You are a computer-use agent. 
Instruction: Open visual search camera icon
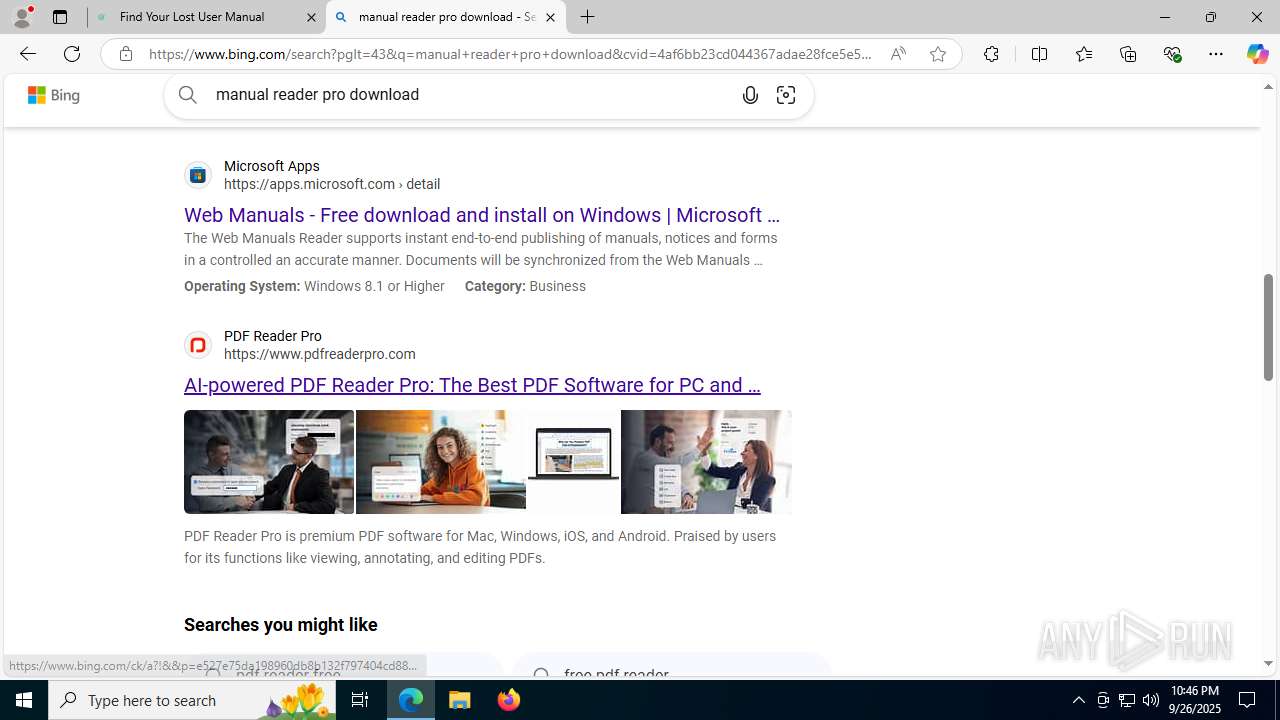tap(786, 95)
